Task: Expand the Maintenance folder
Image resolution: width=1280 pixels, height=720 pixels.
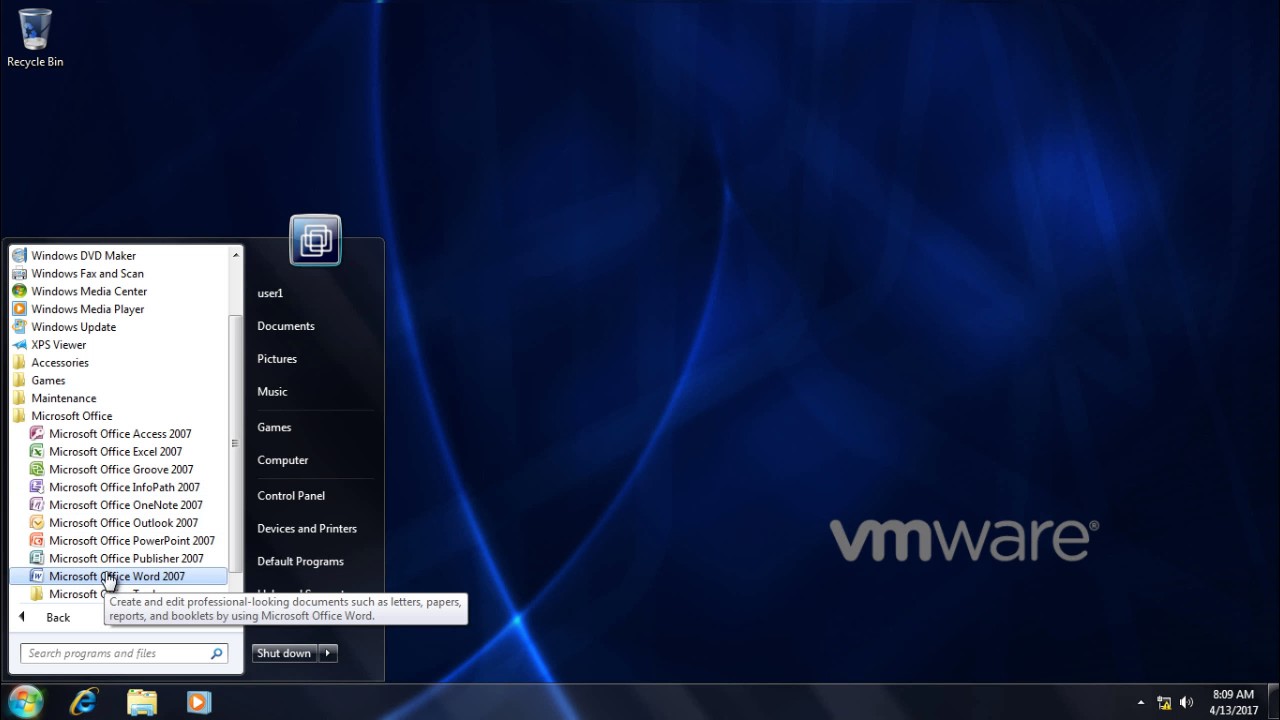Action: click(118, 398)
